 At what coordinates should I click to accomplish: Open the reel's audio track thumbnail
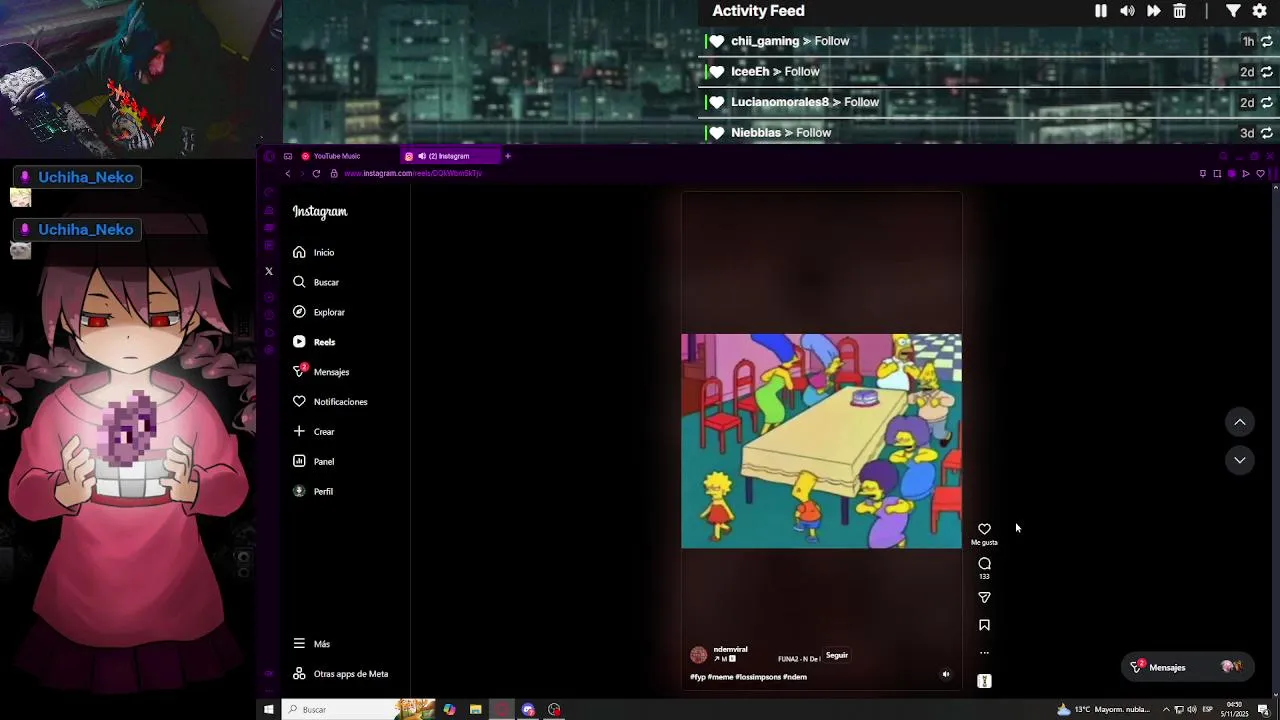pos(984,681)
